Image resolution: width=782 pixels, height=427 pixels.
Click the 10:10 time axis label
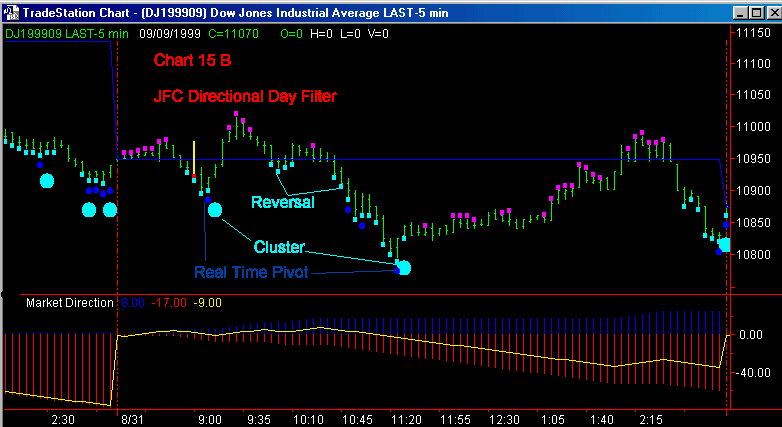click(307, 420)
